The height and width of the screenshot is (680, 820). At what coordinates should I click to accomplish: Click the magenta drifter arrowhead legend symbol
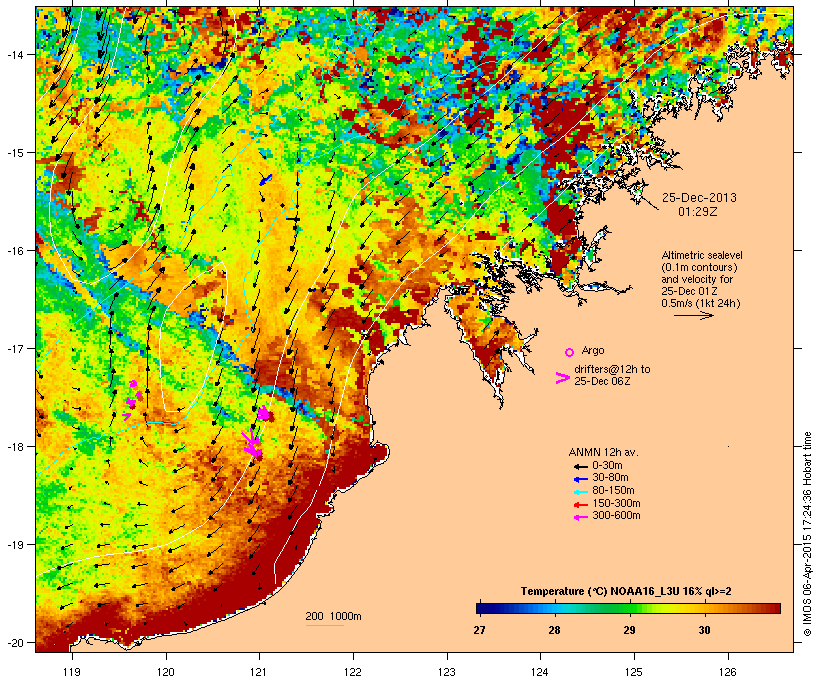pyautogui.click(x=563, y=378)
